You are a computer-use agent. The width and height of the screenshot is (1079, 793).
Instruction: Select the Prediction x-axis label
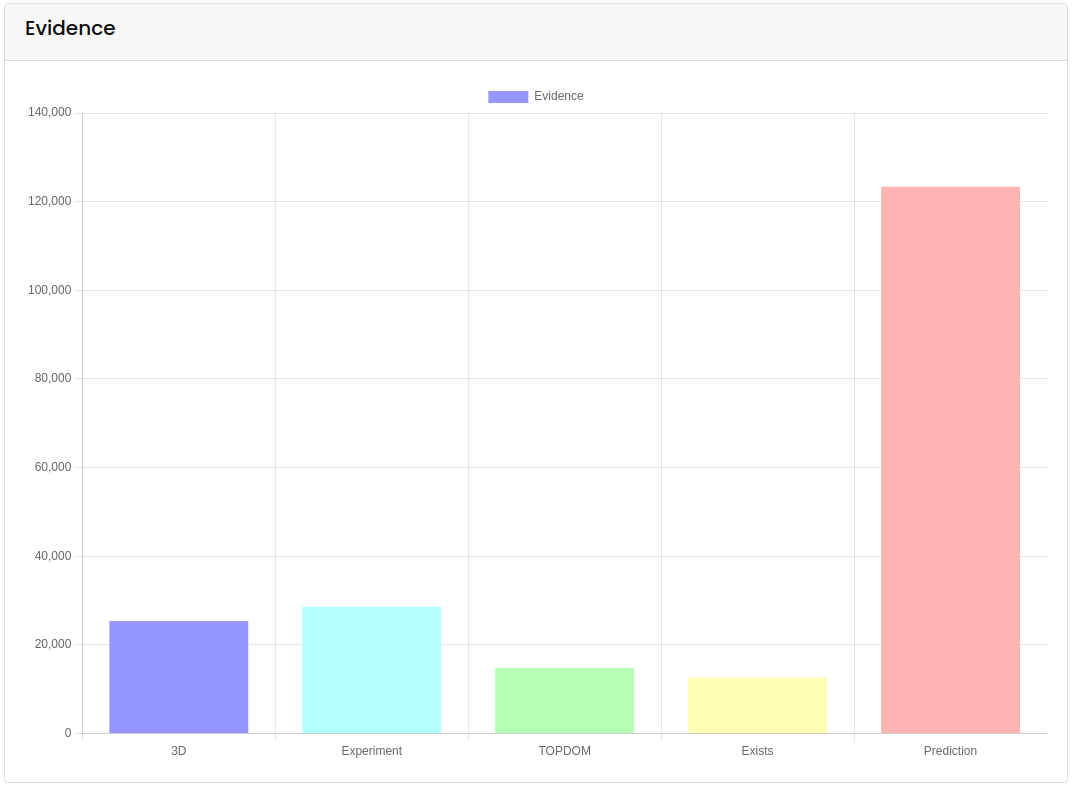[950, 751]
